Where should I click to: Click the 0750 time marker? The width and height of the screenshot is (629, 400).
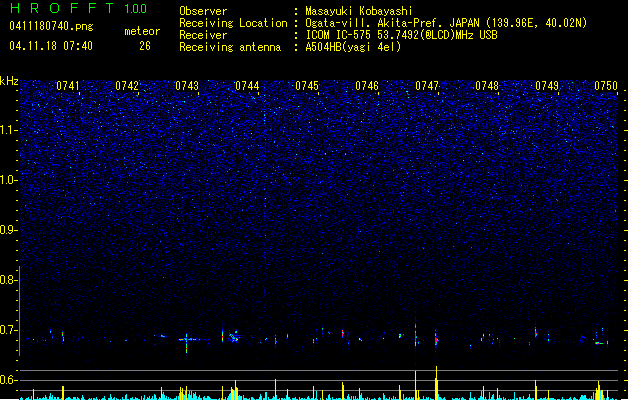click(x=606, y=86)
